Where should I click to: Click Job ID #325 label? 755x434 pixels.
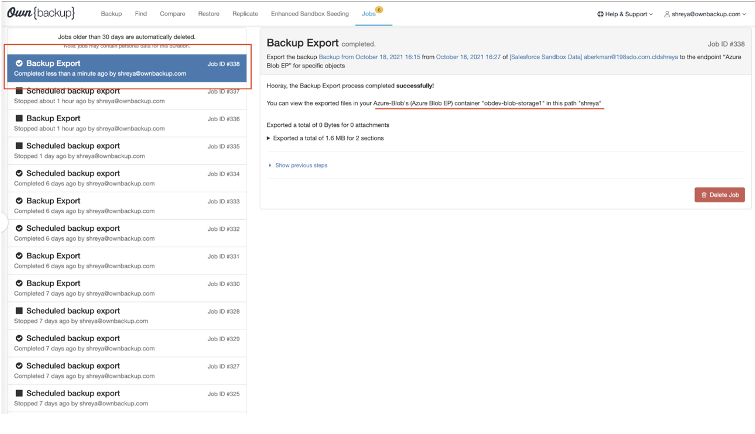tap(223, 394)
